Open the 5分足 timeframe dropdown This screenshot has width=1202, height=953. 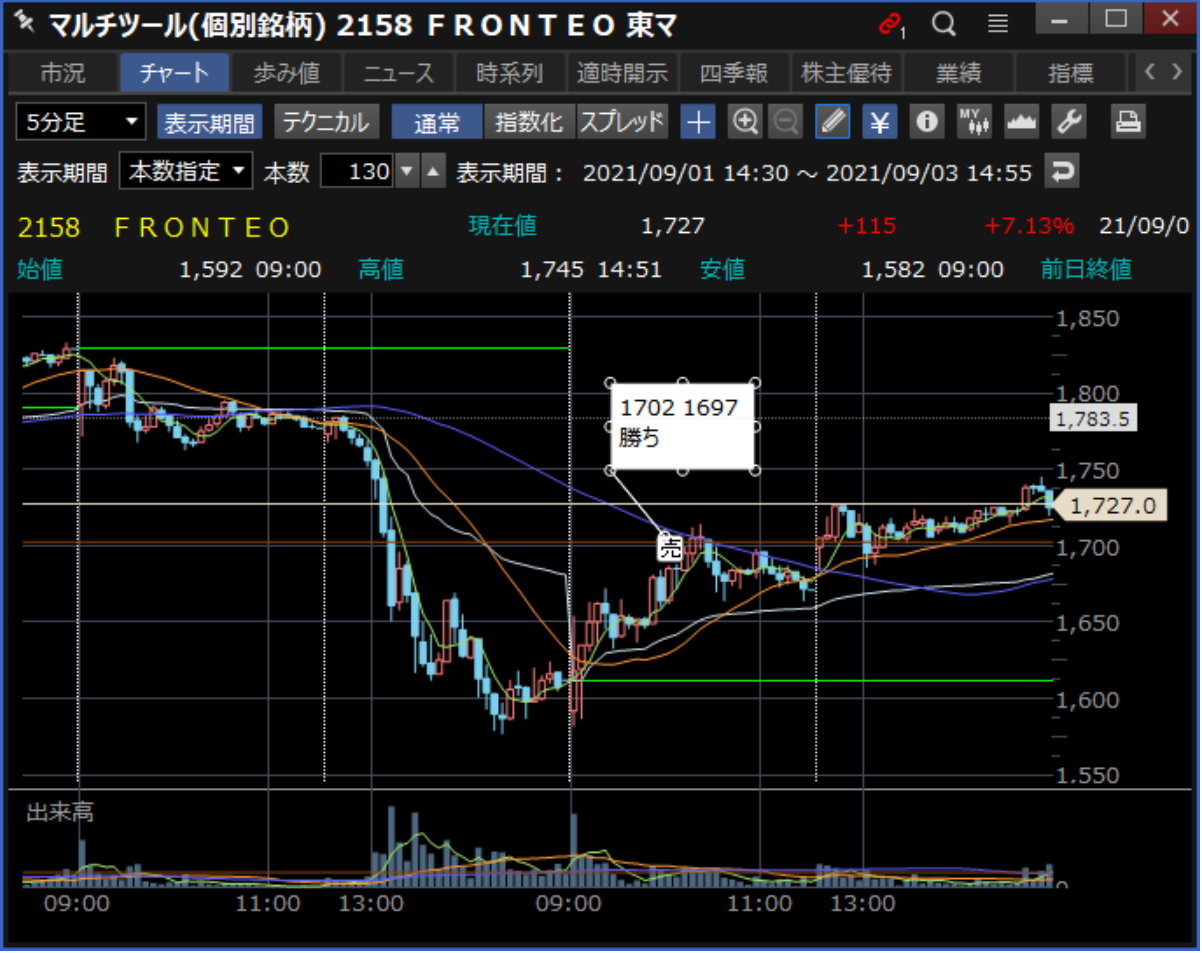pos(82,123)
